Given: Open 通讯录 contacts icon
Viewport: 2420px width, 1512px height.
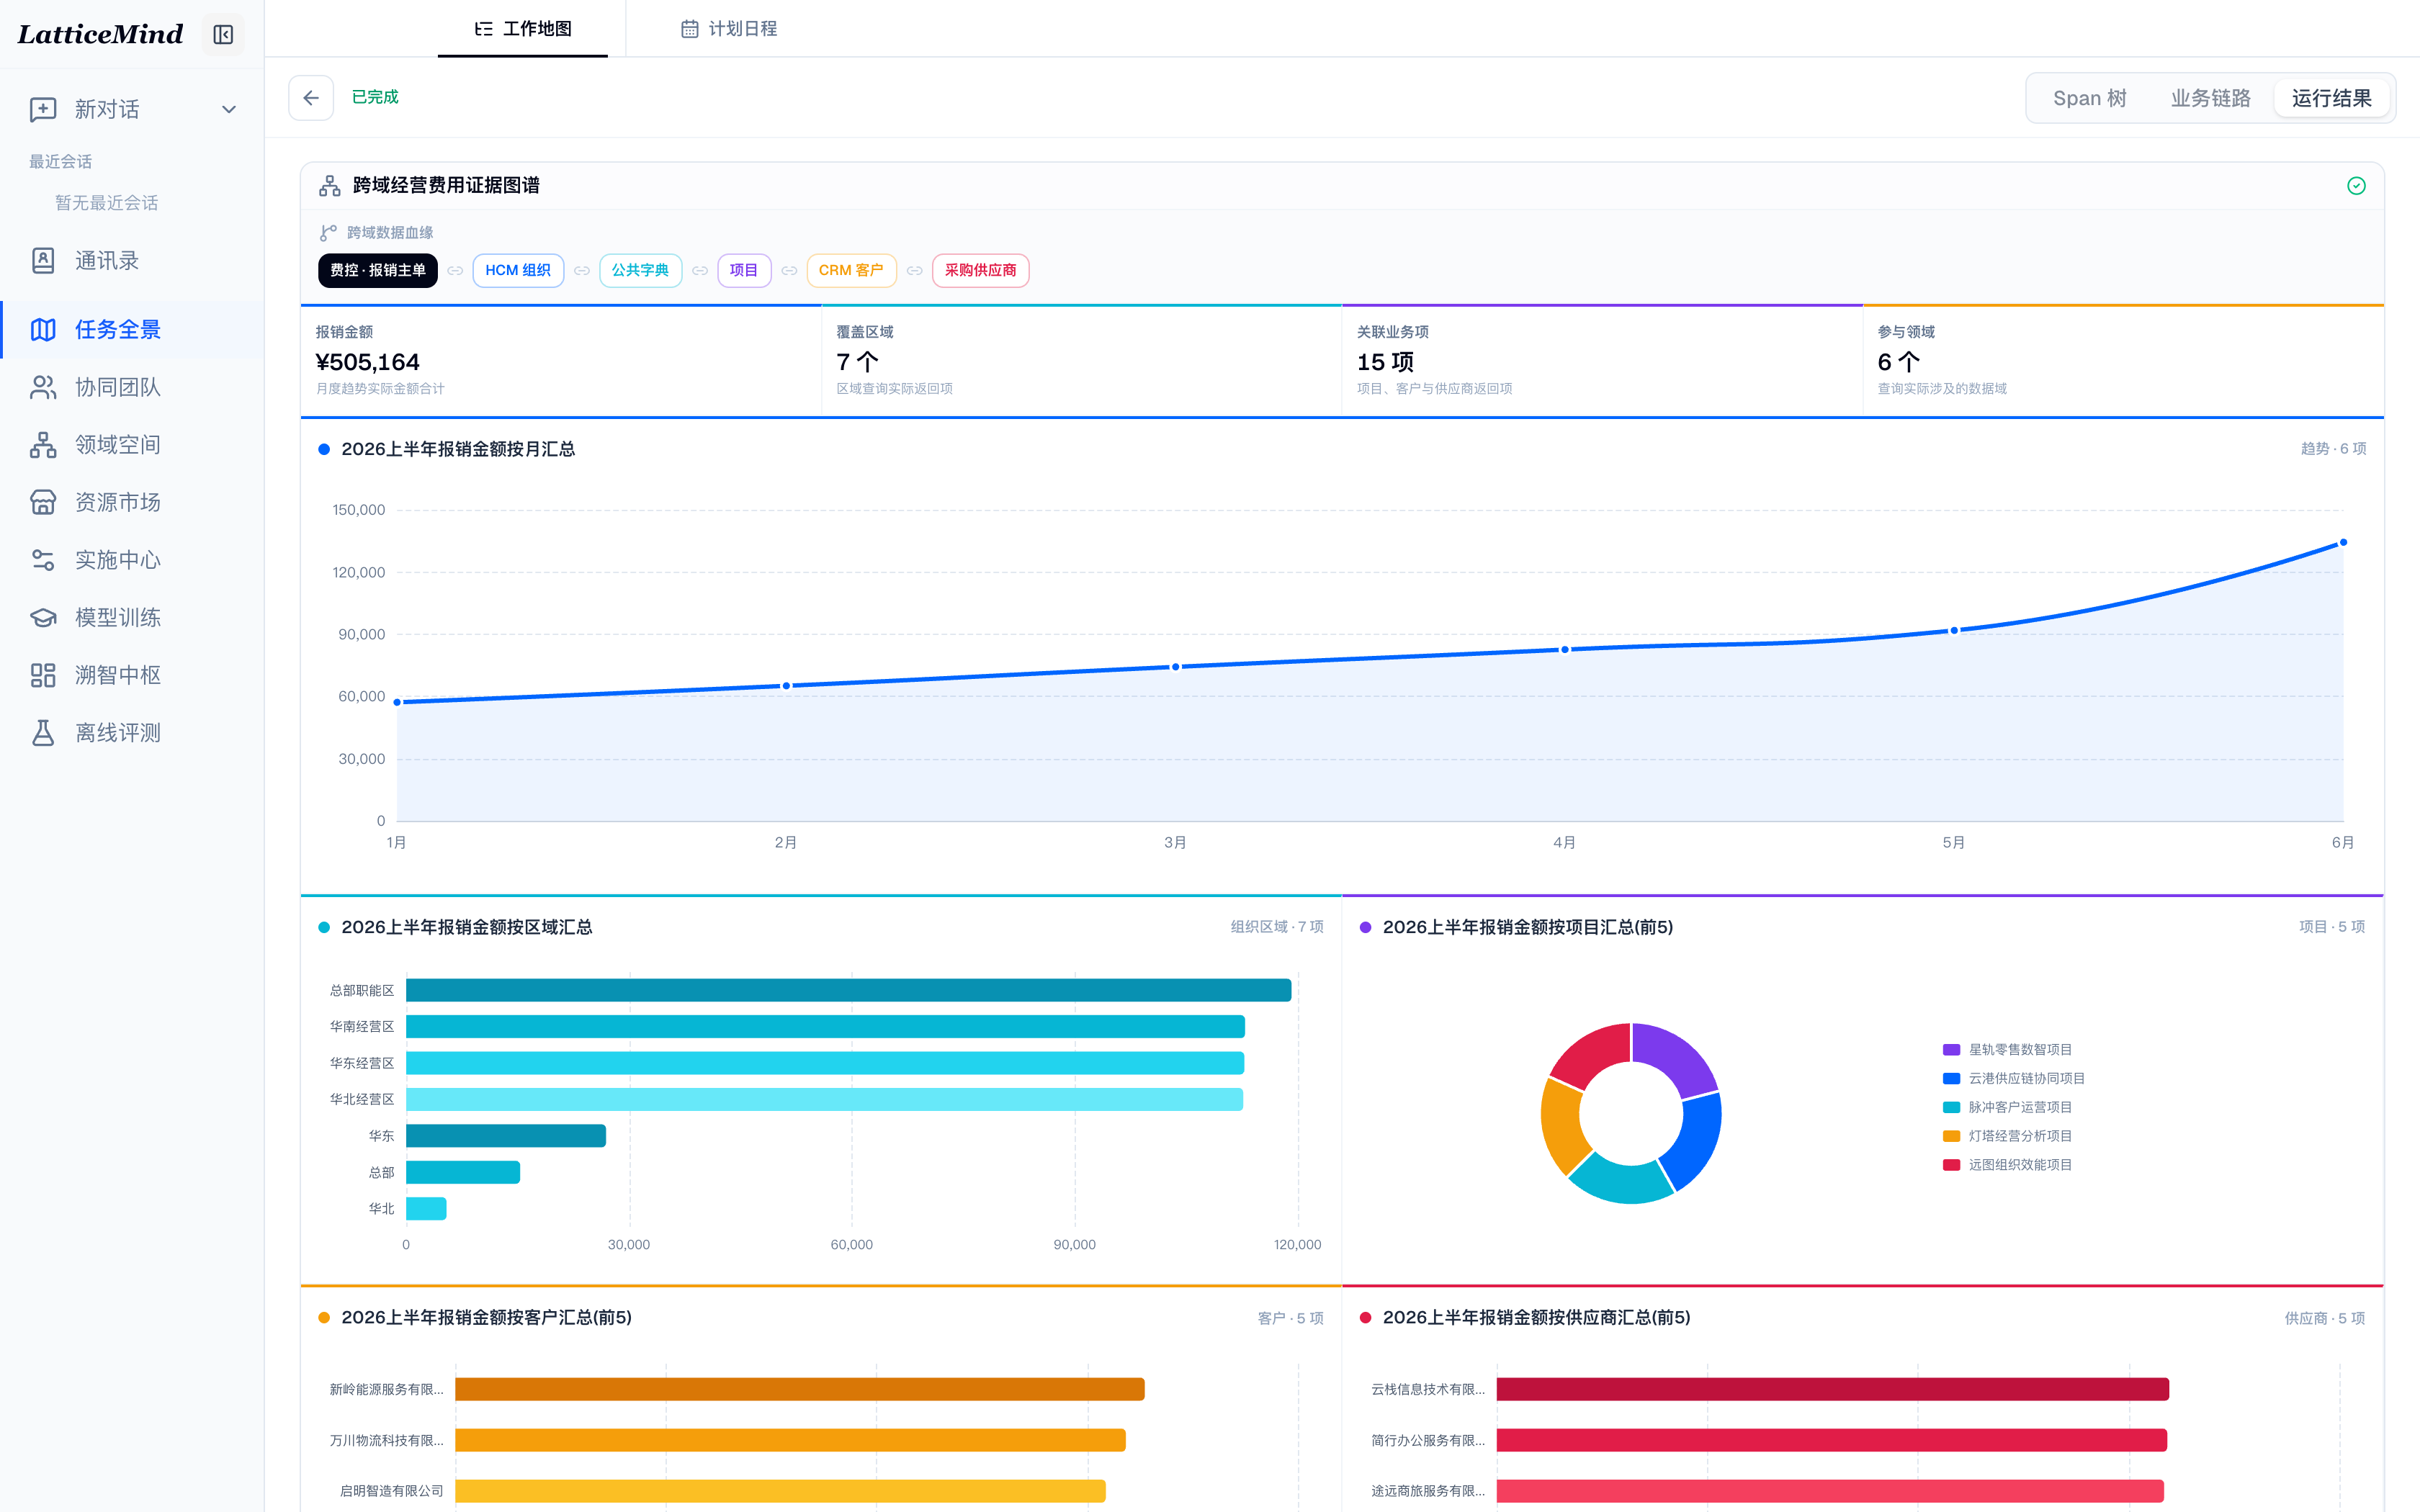Looking at the screenshot, I should 43,261.
